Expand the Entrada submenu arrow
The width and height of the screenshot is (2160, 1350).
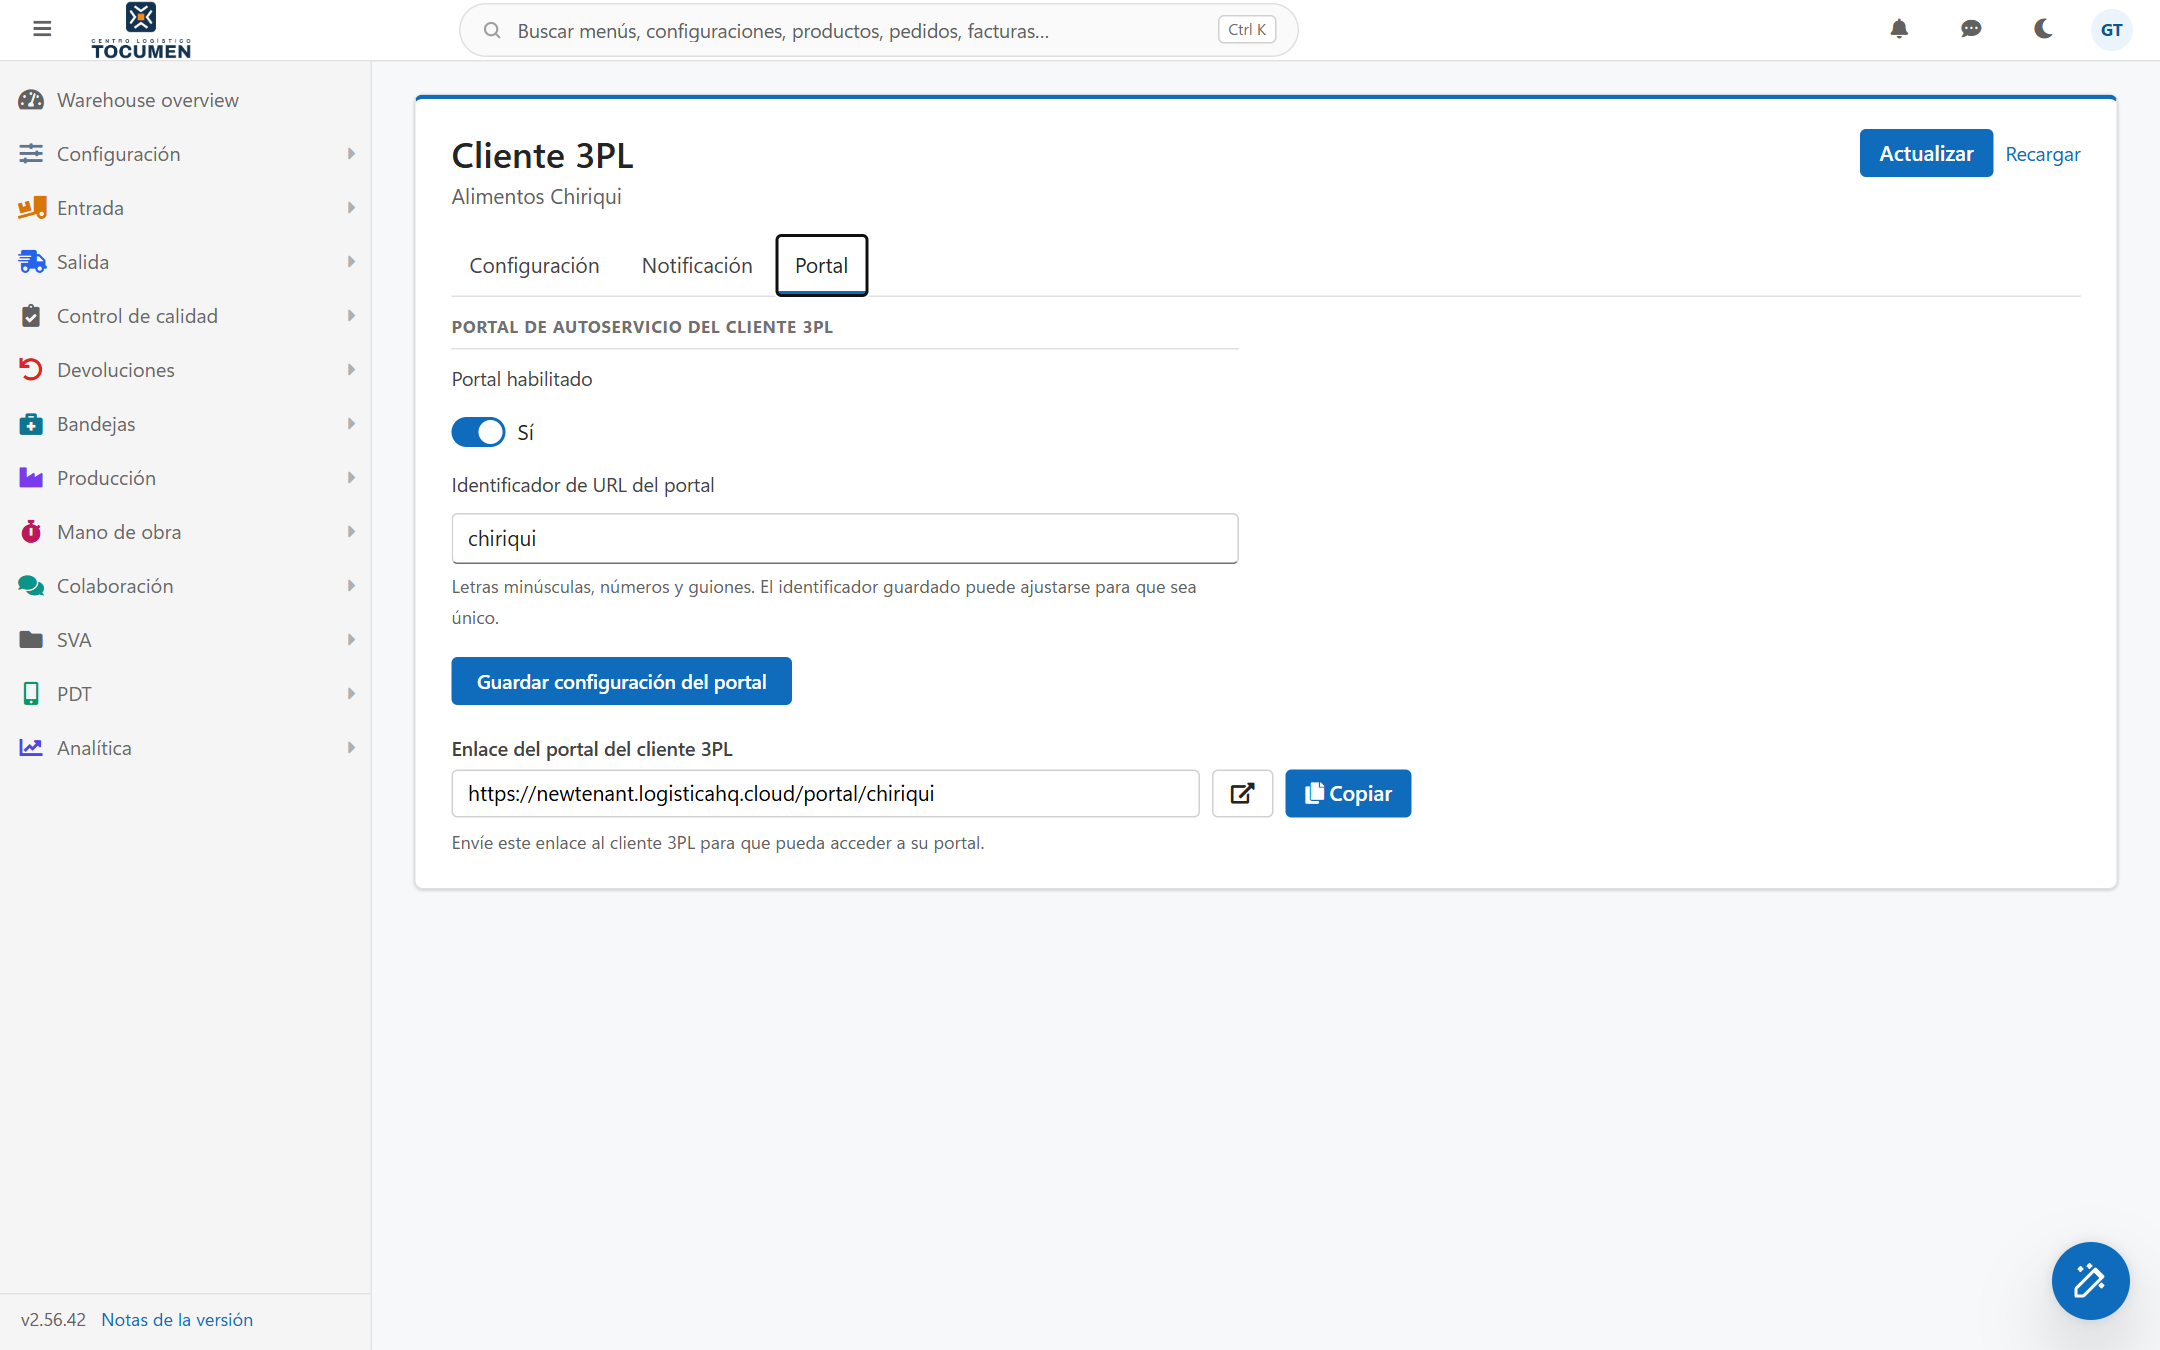351,208
